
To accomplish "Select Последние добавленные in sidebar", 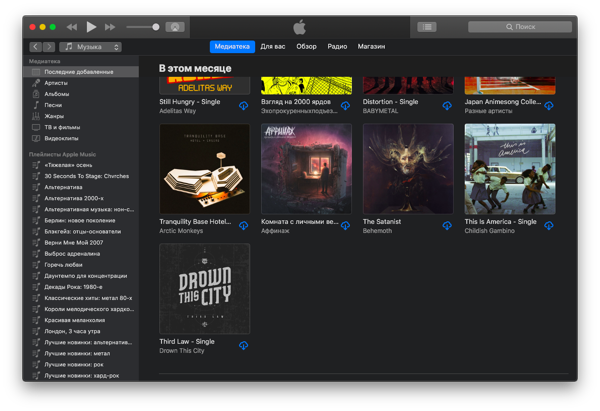I will (81, 72).
